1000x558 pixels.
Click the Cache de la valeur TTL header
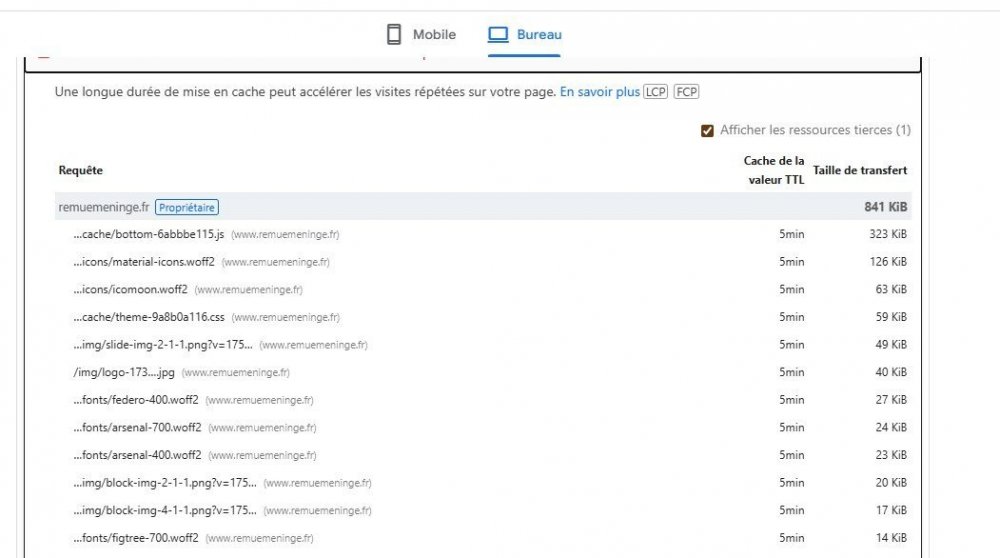(x=774, y=170)
